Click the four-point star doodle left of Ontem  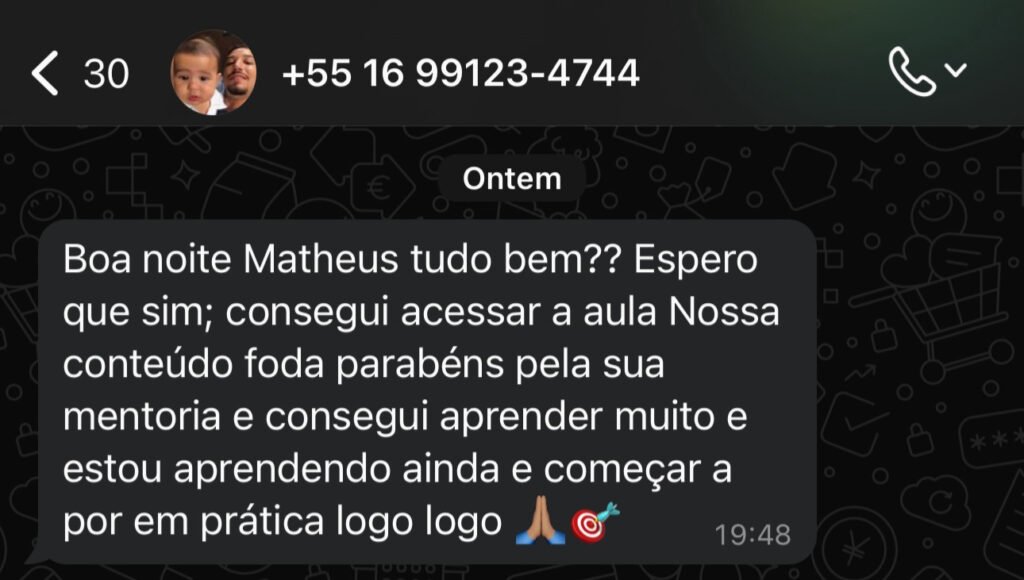click(x=185, y=176)
